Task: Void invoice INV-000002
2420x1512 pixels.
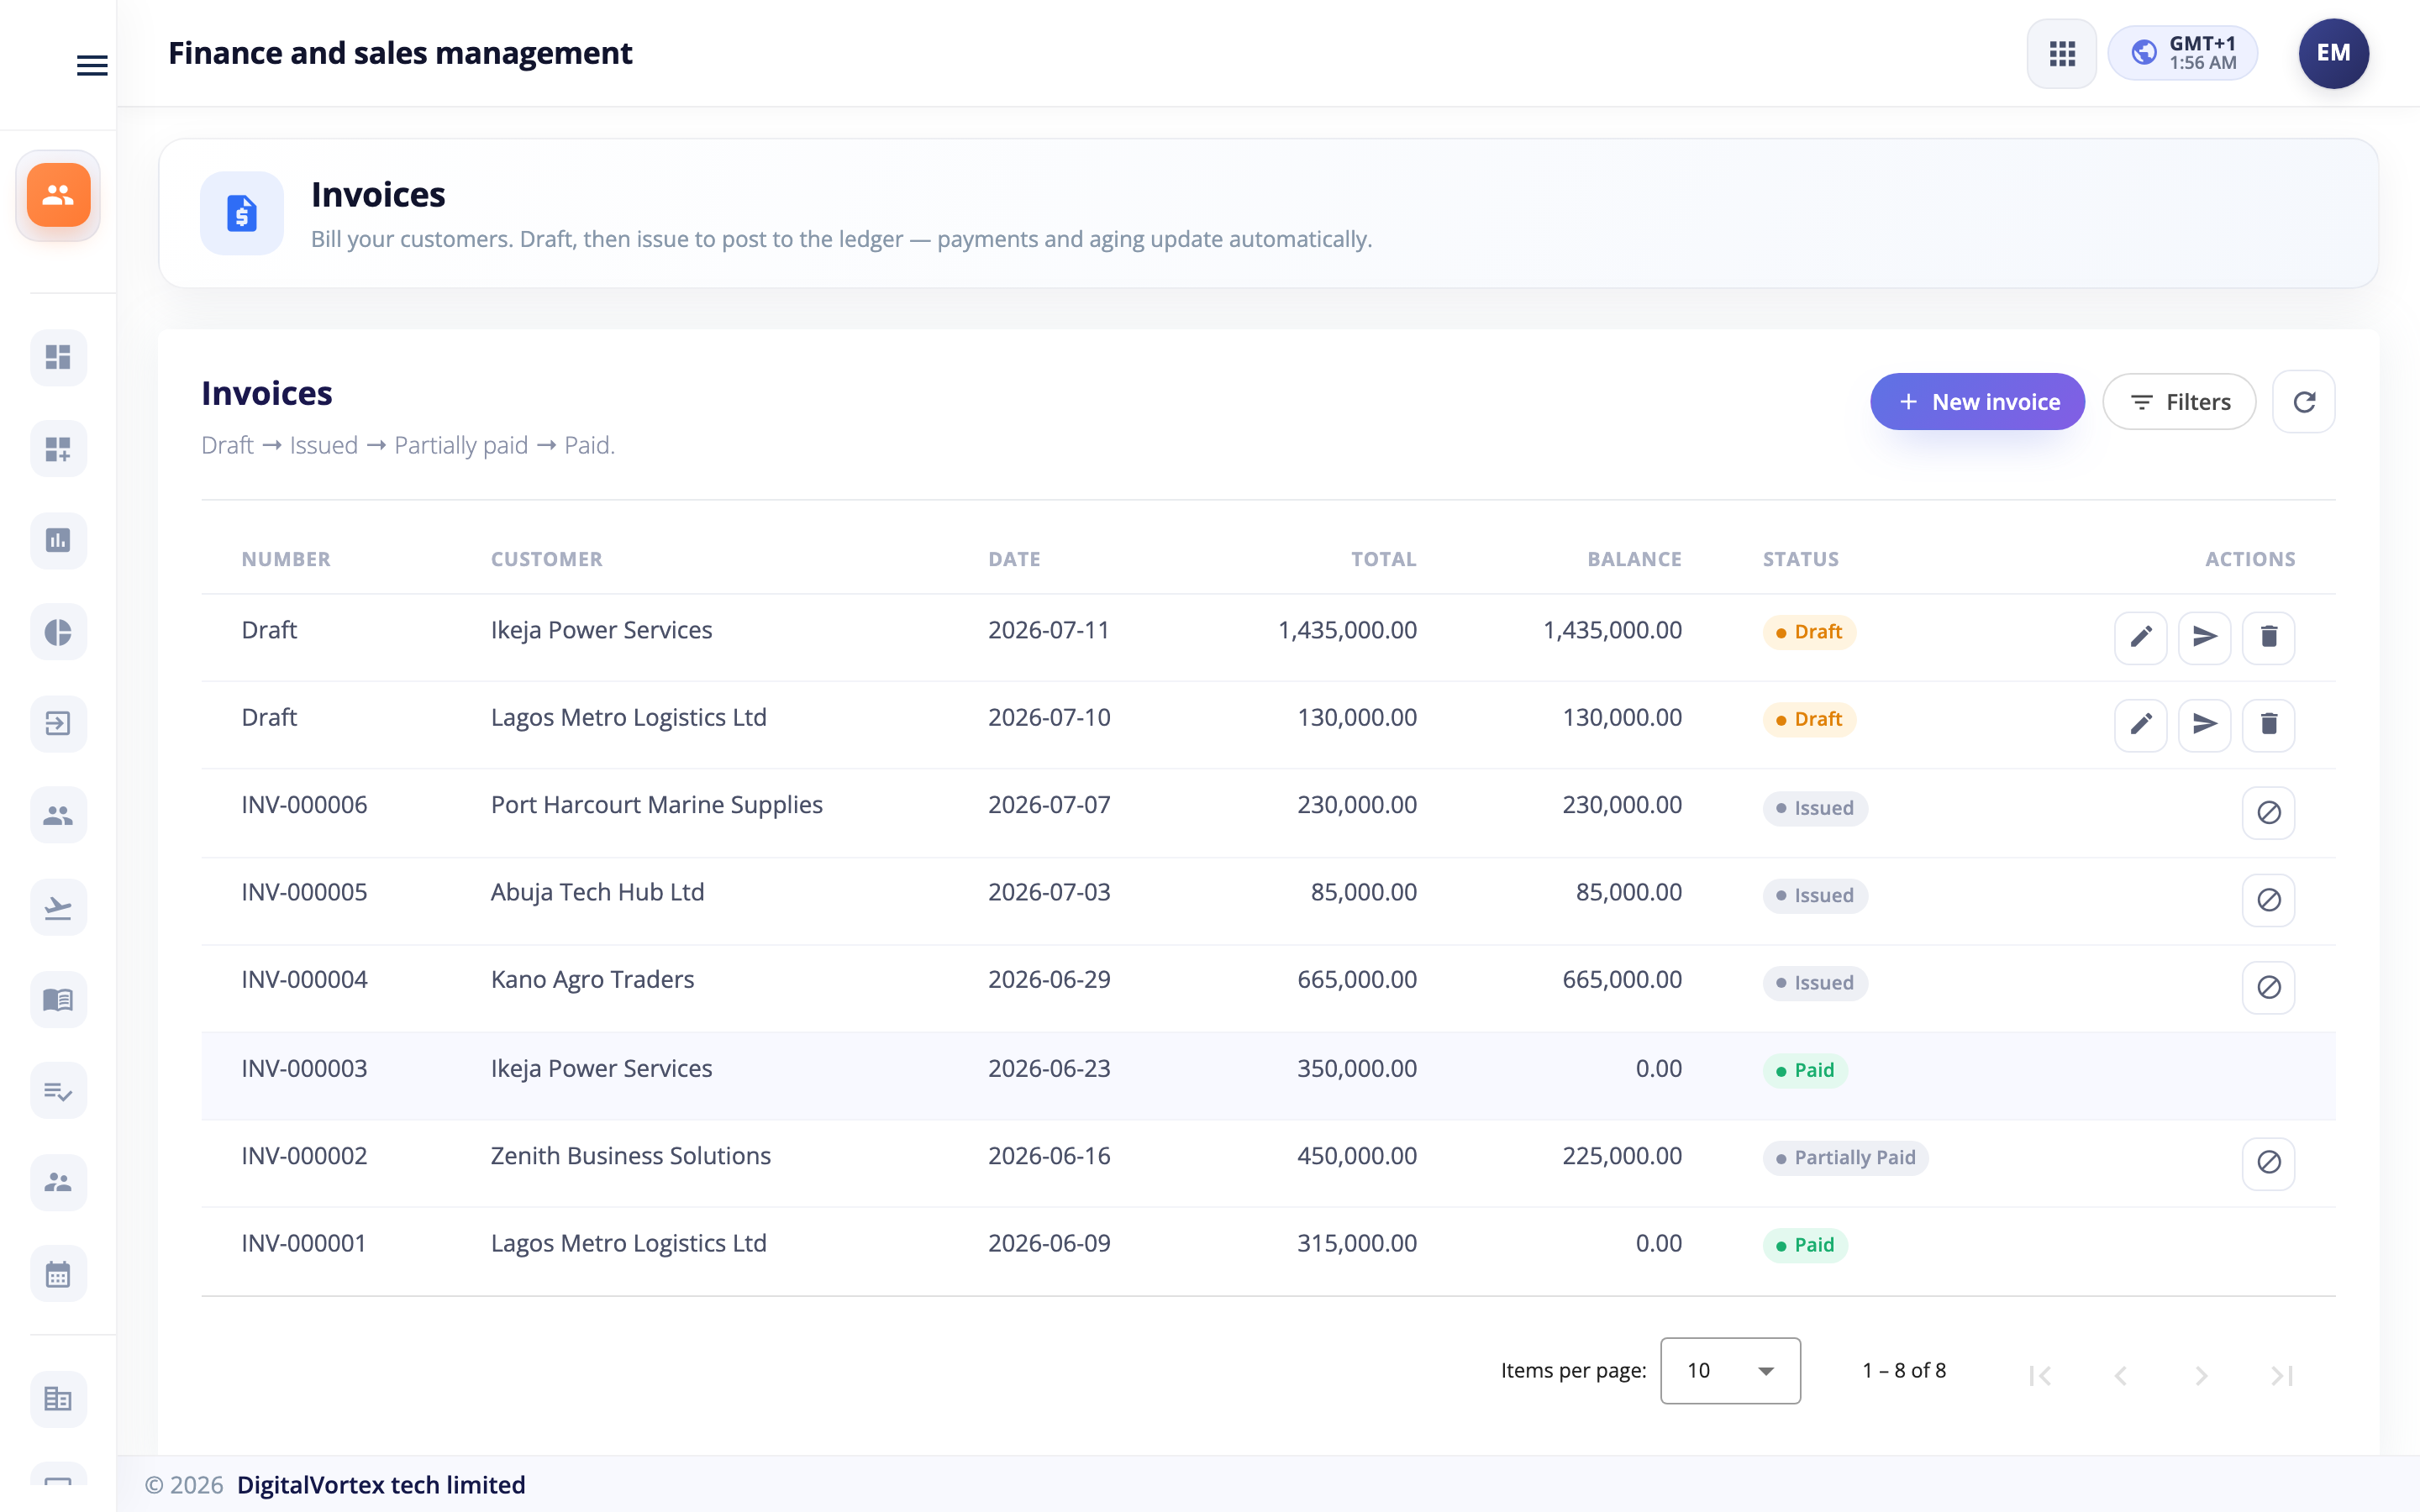Action: click(2268, 1163)
